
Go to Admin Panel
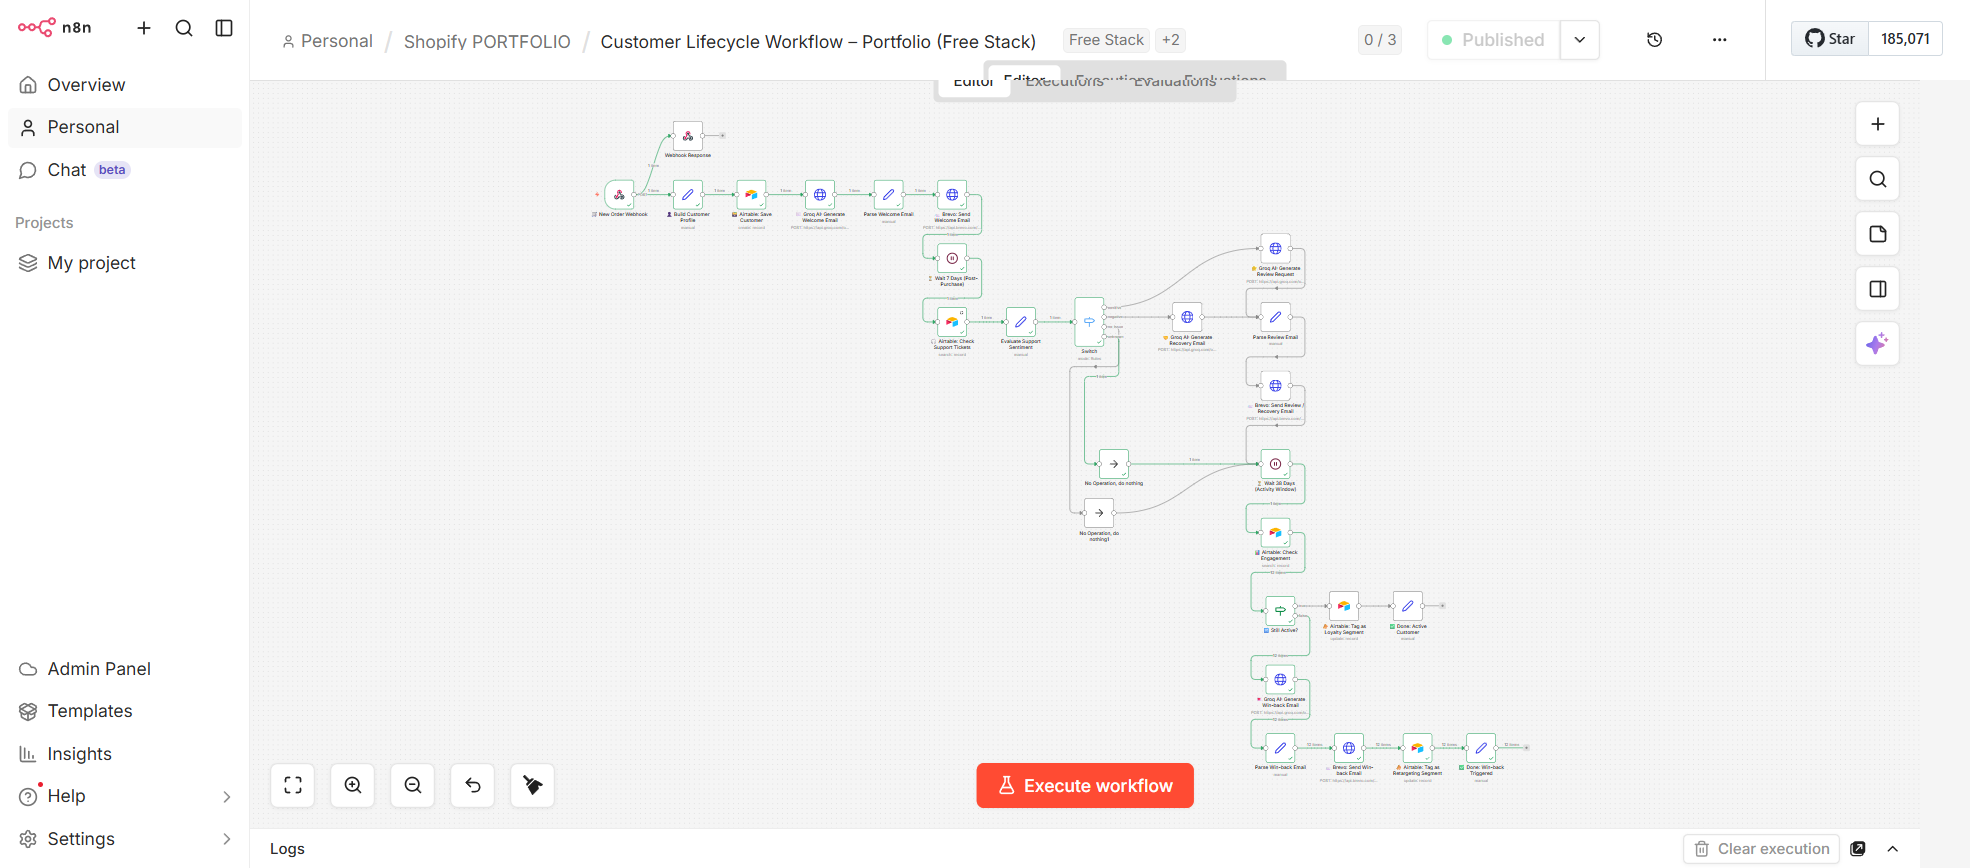pos(125,669)
